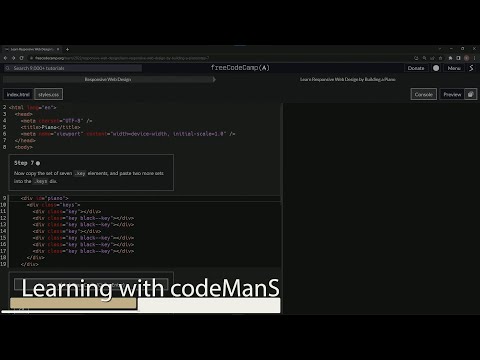This screenshot has width=480, height=360.
Task: Click the zoom magnifier icon in address bar
Action: pos(424,58)
